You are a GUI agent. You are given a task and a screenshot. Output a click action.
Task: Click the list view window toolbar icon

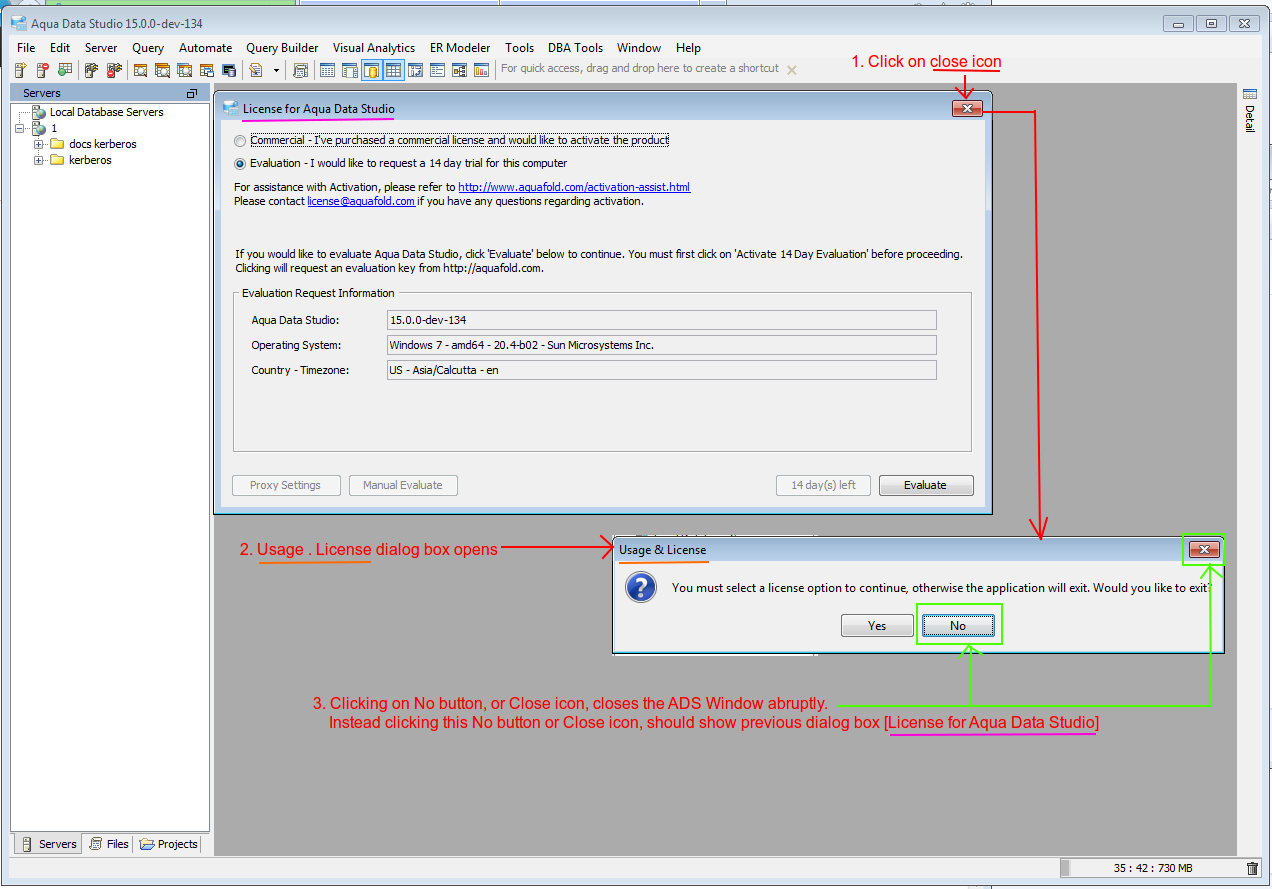point(437,70)
